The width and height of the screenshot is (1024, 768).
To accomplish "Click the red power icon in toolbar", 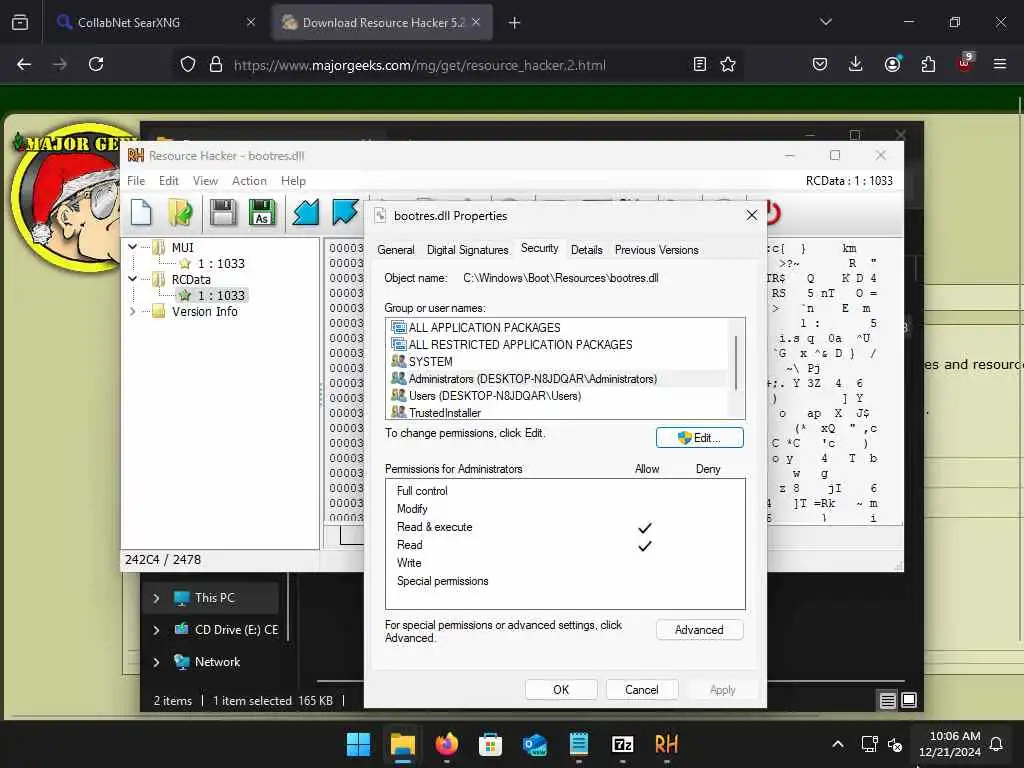I will point(773,213).
